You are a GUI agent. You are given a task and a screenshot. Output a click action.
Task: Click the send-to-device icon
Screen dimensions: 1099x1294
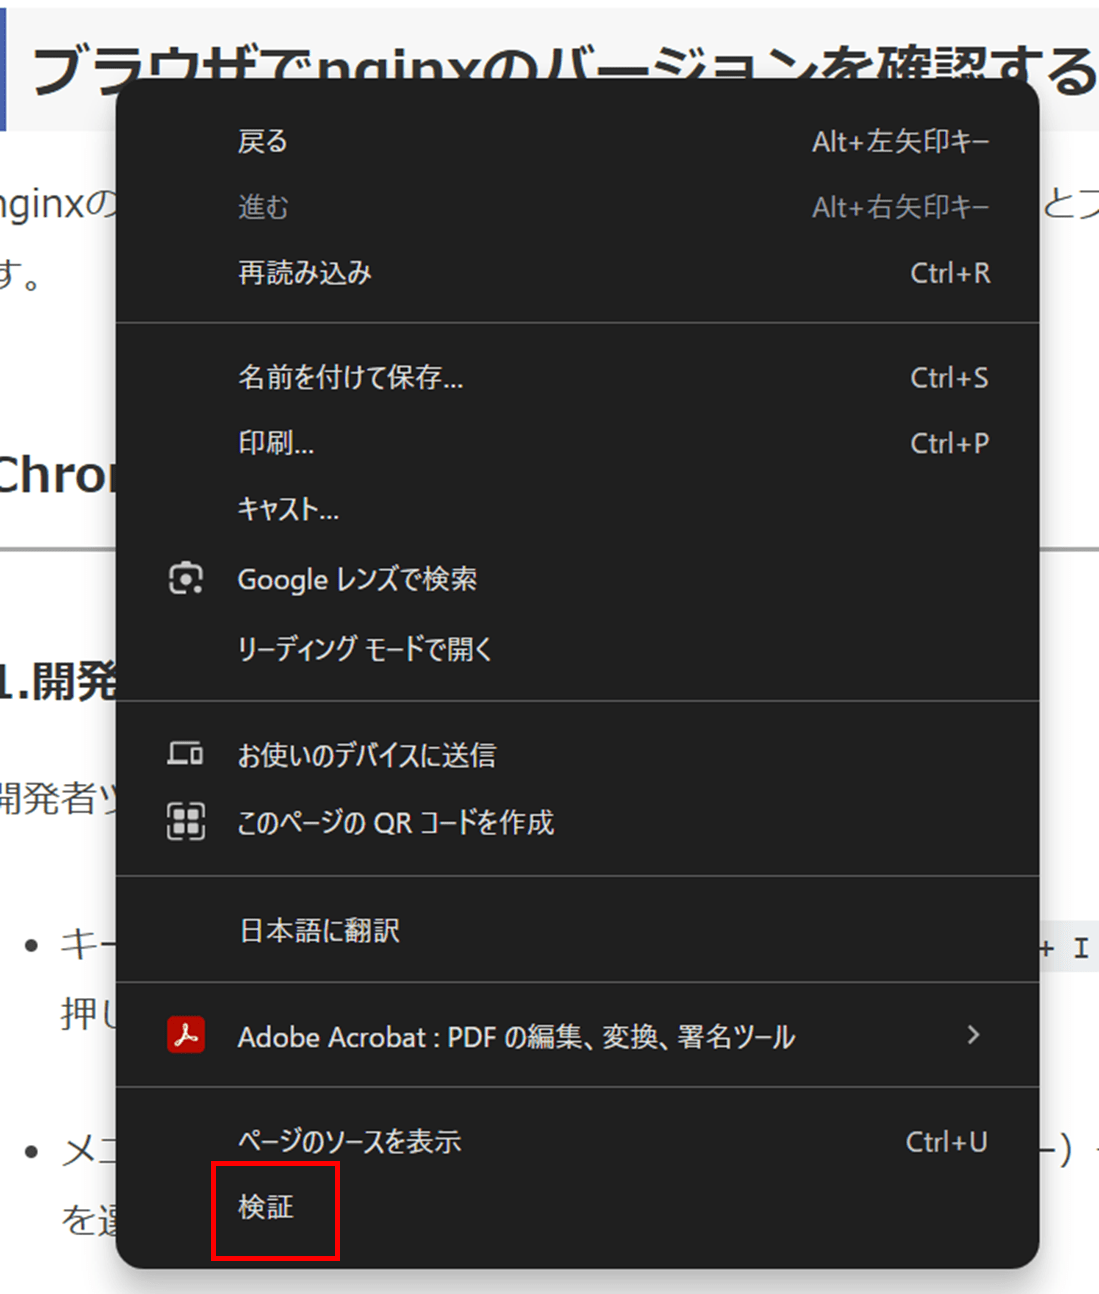[185, 754]
